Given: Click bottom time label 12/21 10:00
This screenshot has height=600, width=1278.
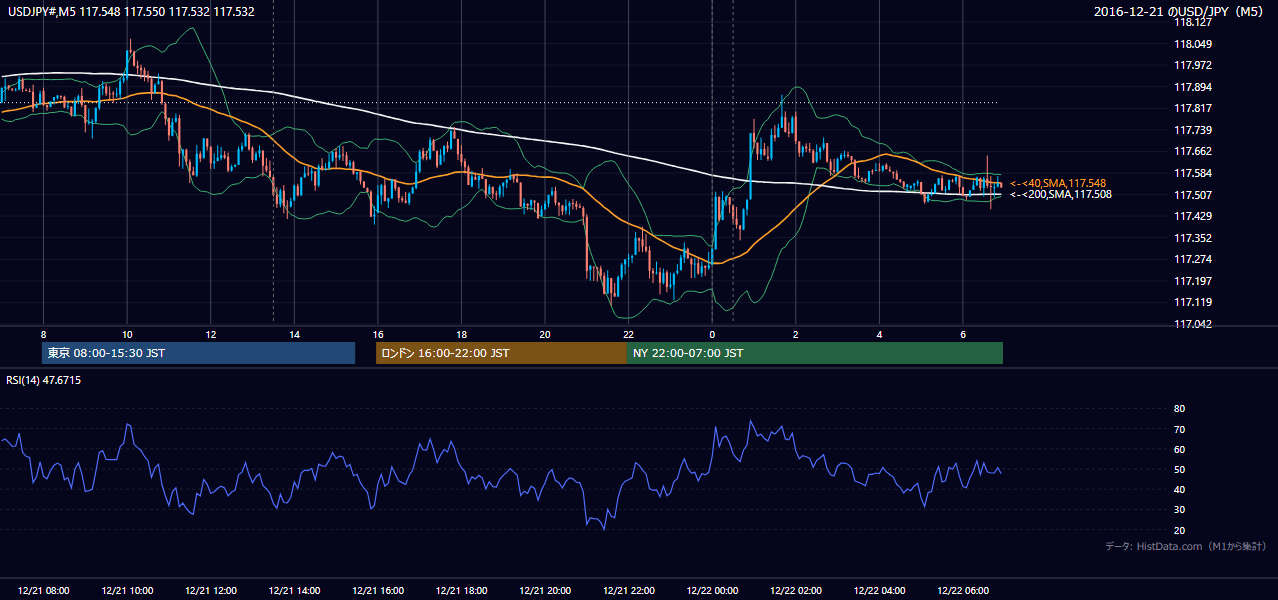Looking at the screenshot, I should click(127, 591).
